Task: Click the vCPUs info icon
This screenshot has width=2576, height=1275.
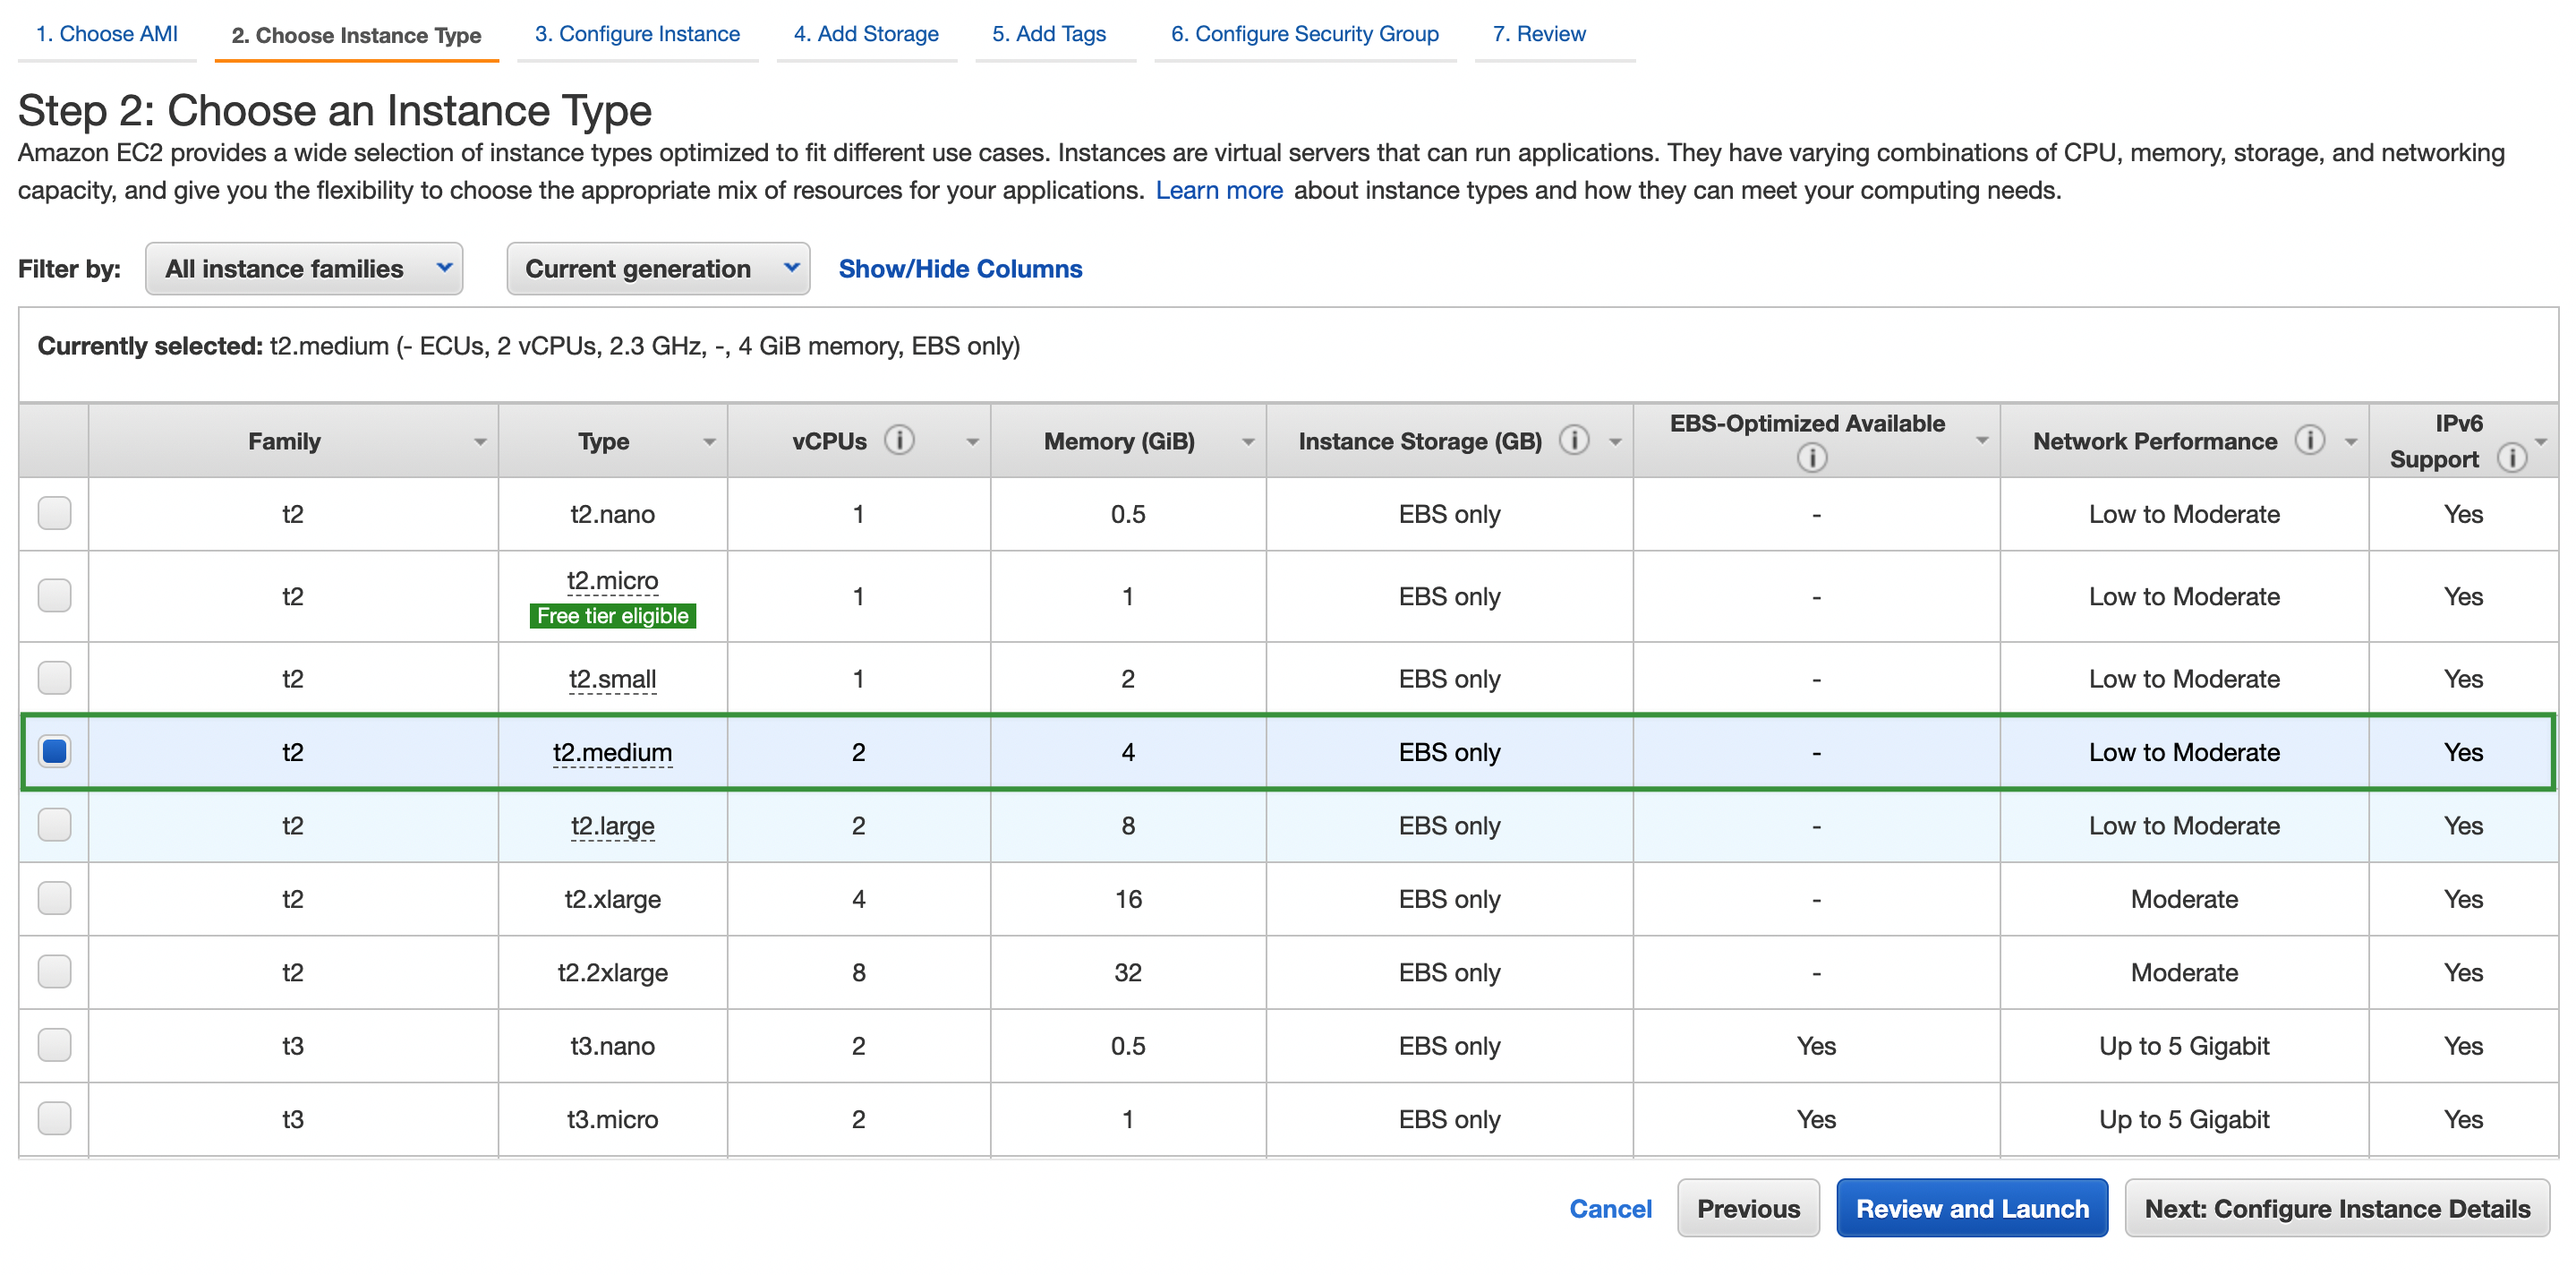Action: tap(899, 441)
